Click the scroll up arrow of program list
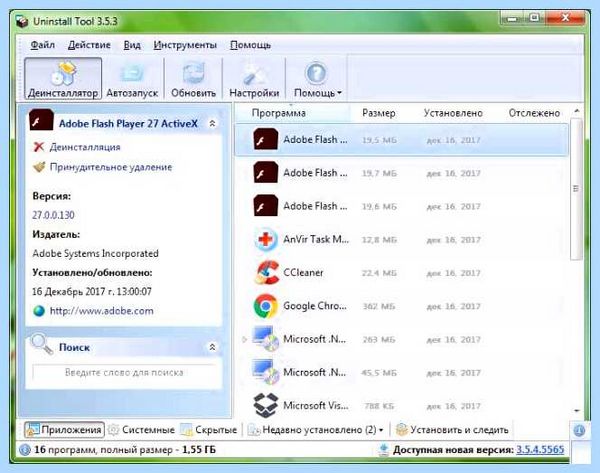Screen dimensions: 600x473 [x=577, y=111]
